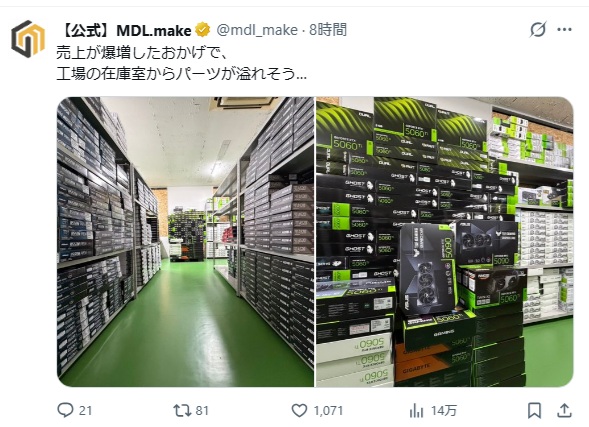Open the @mdl_make handle link
This screenshot has width=589, height=427.
[257, 30]
